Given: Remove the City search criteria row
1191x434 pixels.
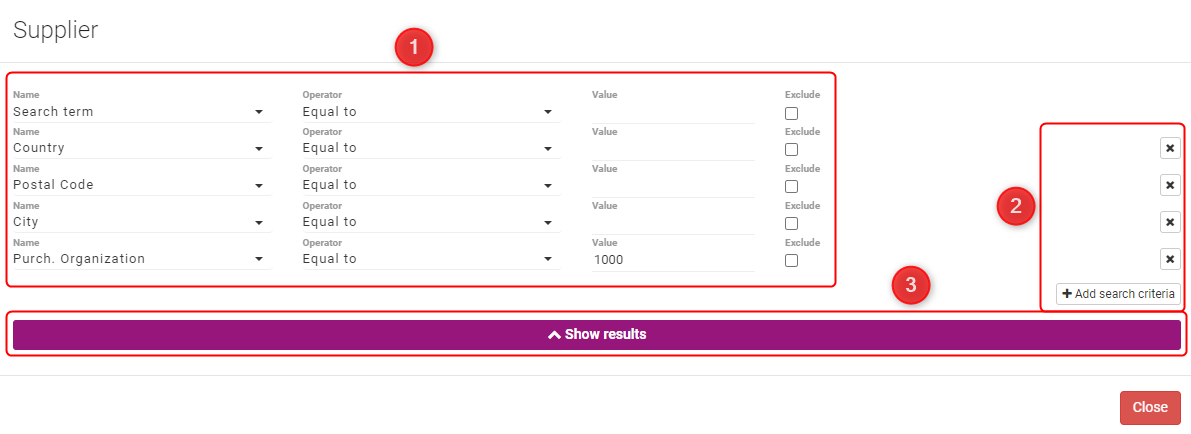Looking at the screenshot, I should point(1170,222).
